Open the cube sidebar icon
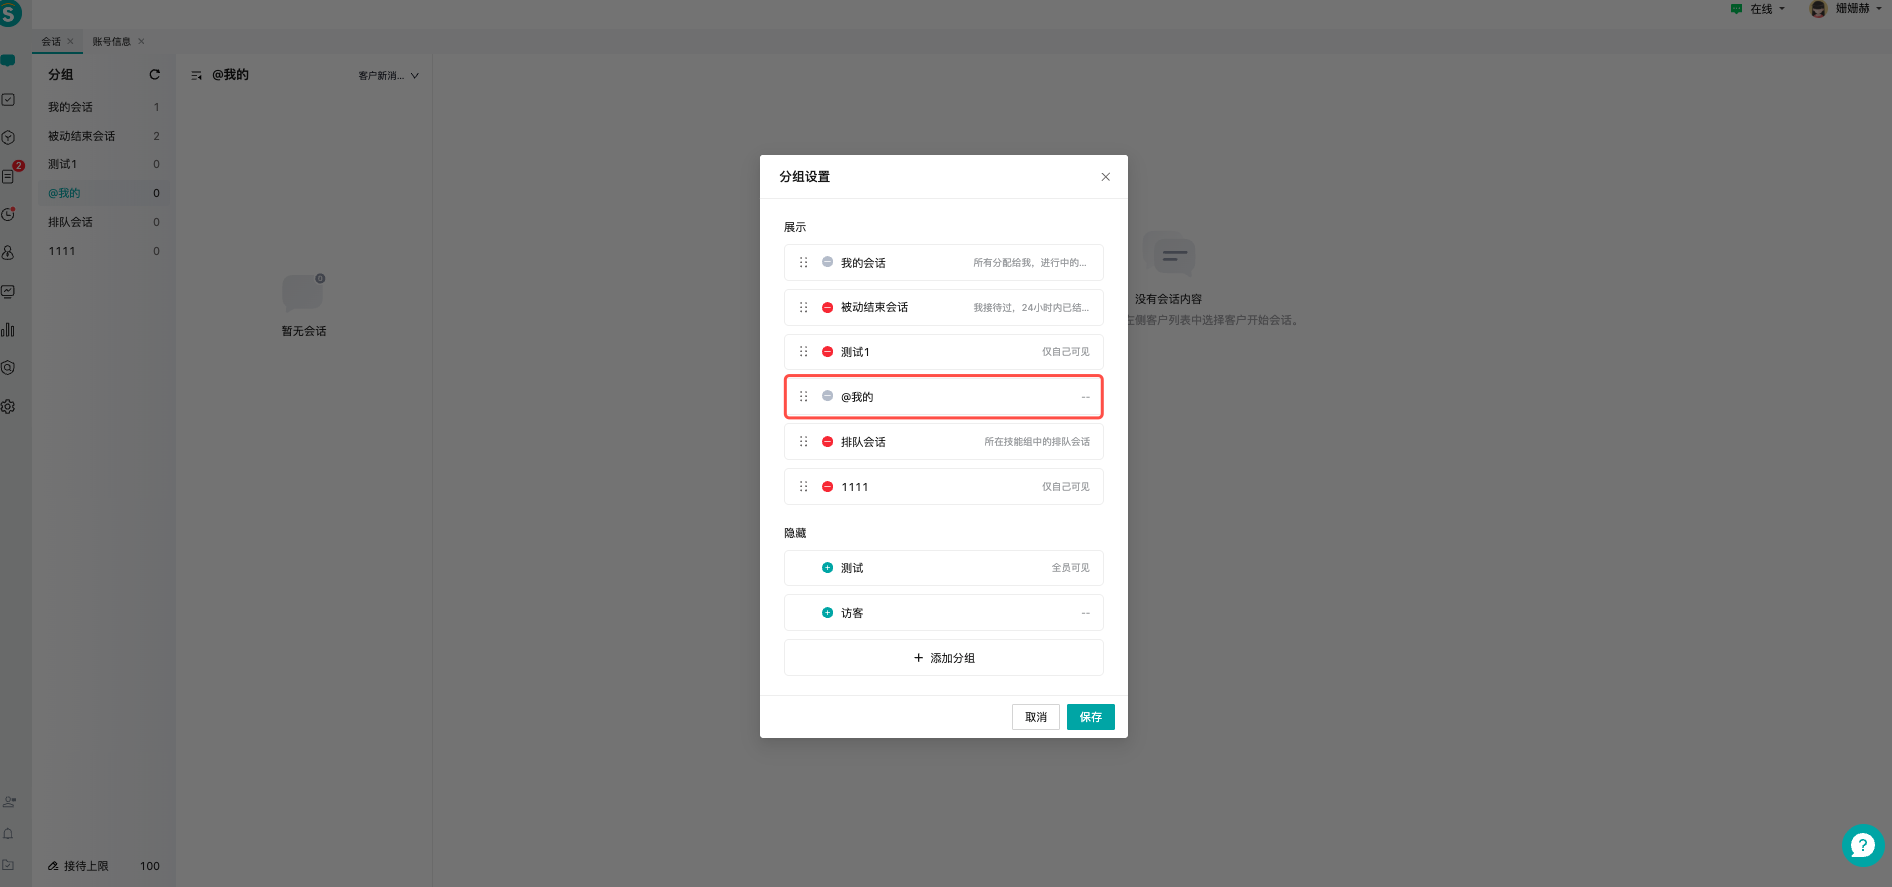The height and width of the screenshot is (887, 1892). [8, 137]
